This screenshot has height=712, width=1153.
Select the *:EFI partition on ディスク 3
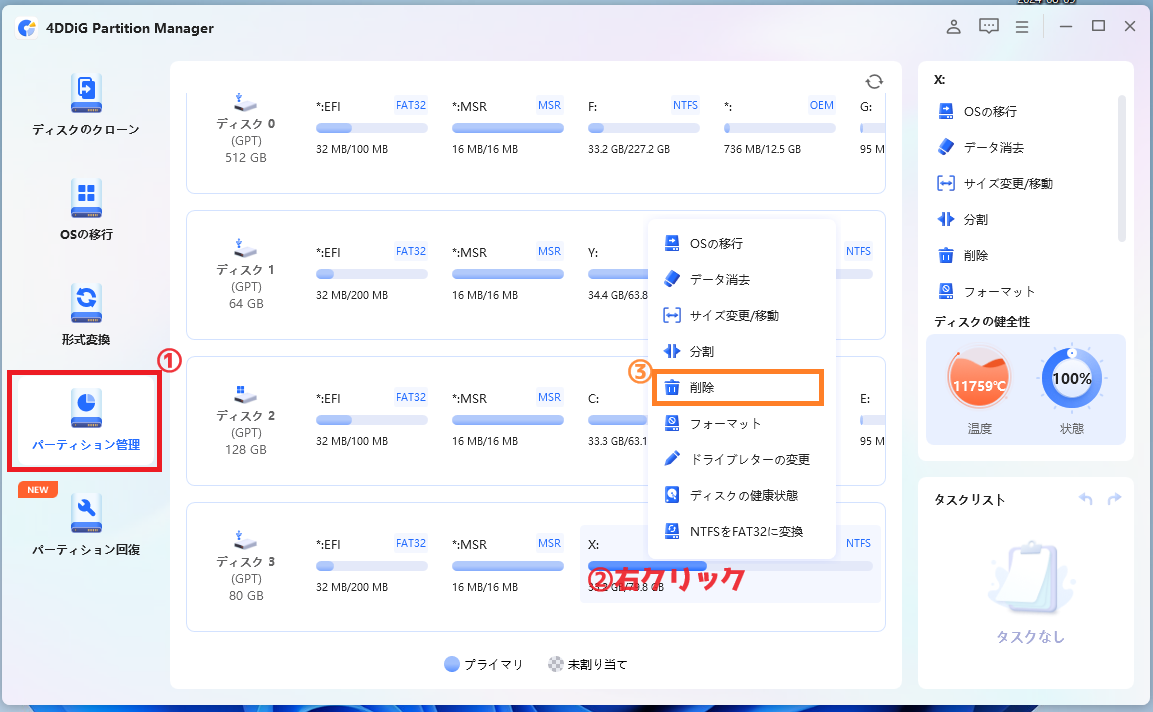pyautogui.click(x=372, y=566)
